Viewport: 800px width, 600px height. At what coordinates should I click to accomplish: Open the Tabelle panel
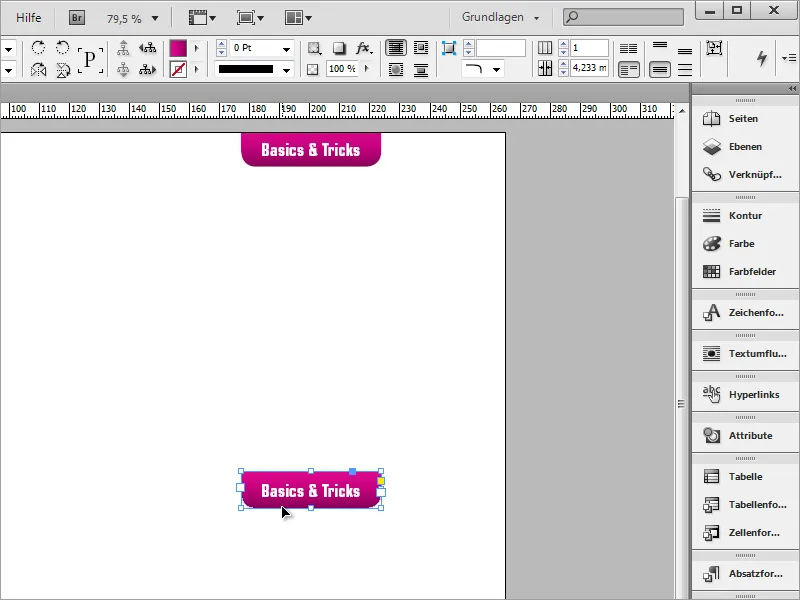click(x=745, y=477)
